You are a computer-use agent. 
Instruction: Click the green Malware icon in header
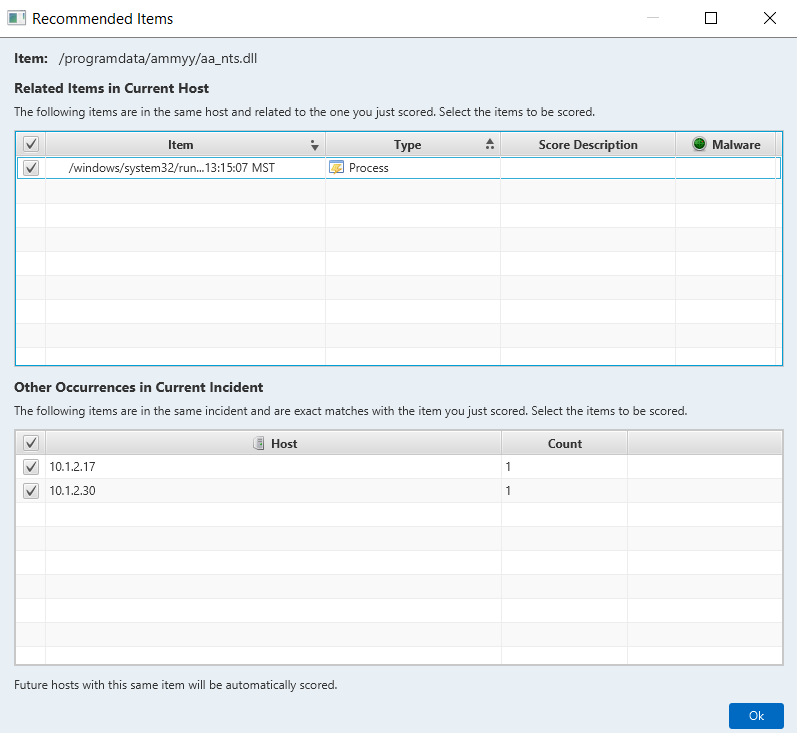(699, 144)
